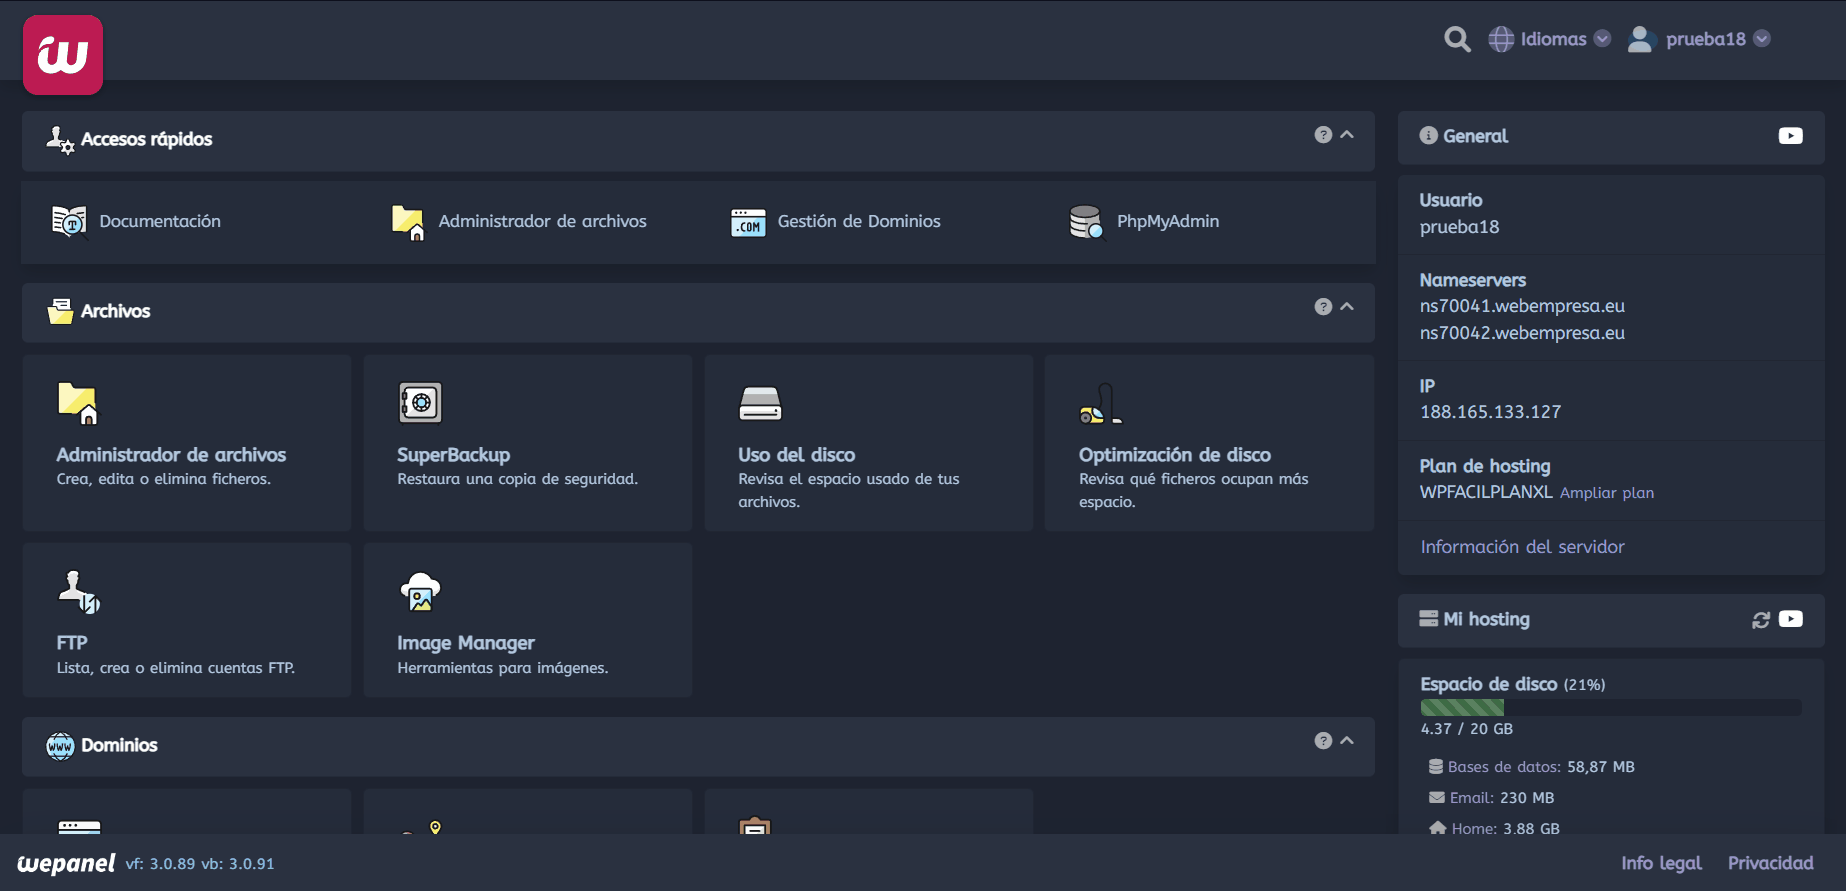The width and height of the screenshot is (1846, 891).
Task: Open Información del servidor link
Action: click(1522, 547)
